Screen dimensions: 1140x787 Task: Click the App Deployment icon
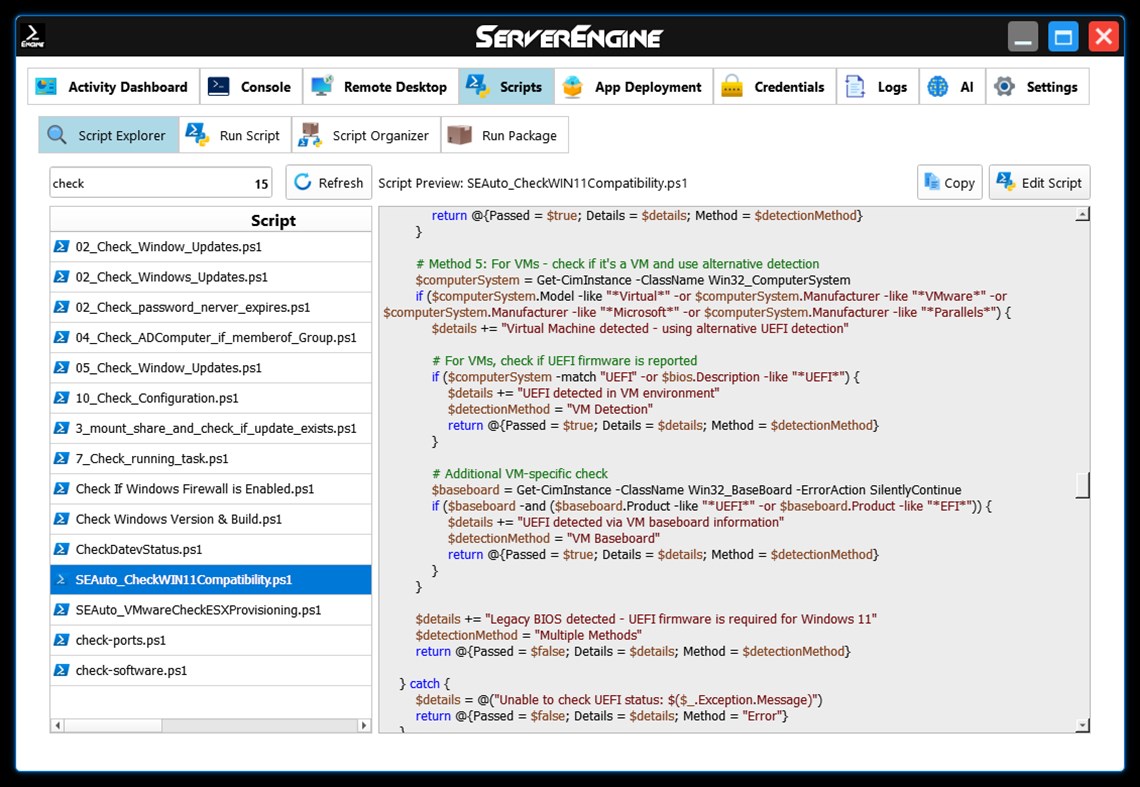pos(571,86)
